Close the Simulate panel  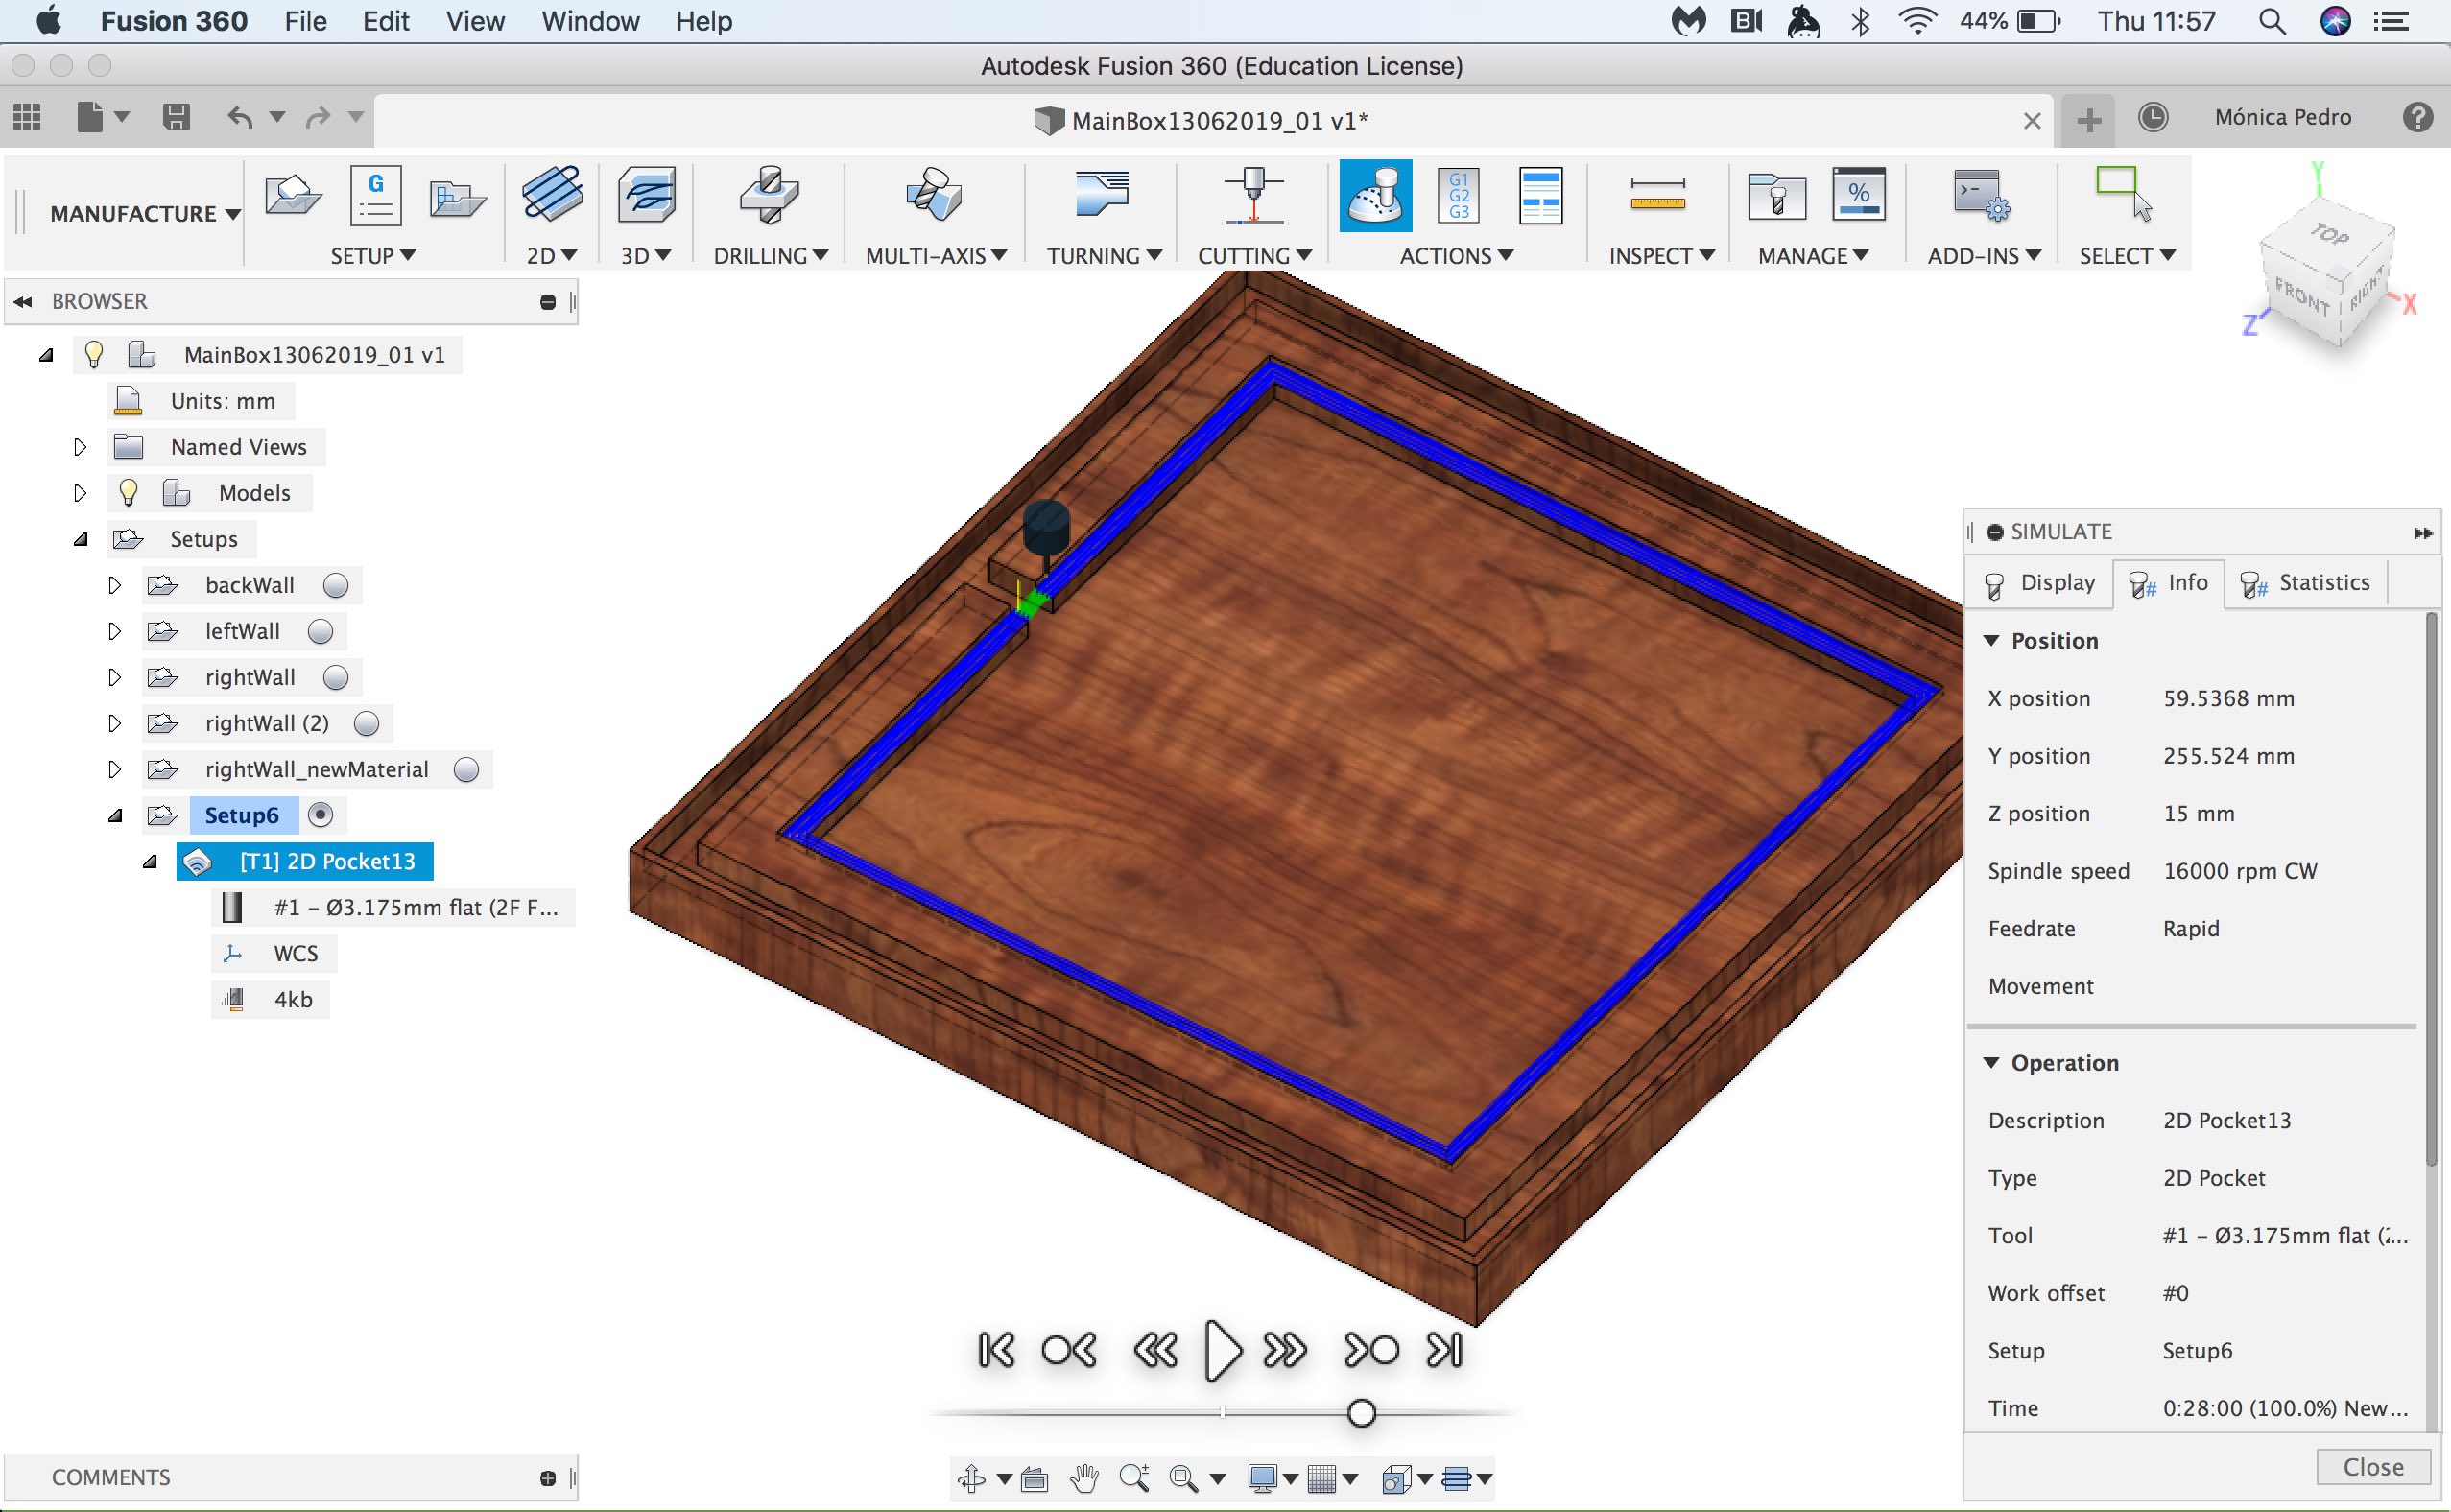coord(2373,1467)
